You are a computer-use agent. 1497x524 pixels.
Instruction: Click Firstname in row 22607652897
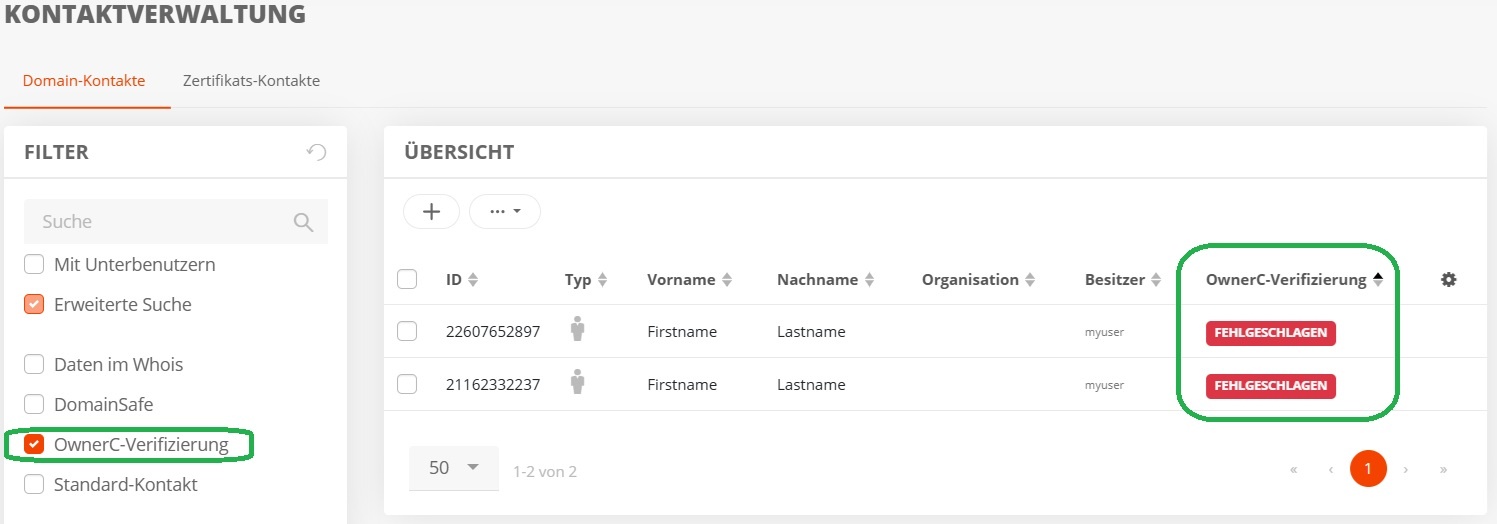coord(682,332)
